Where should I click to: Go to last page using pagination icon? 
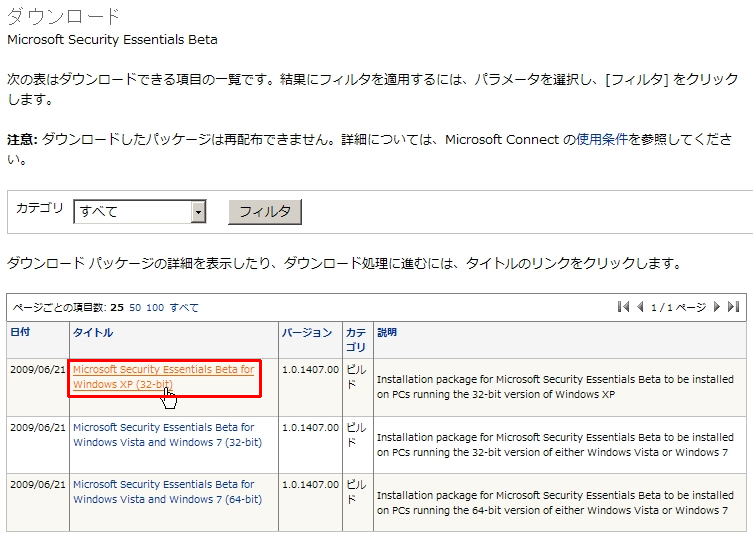[733, 307]
